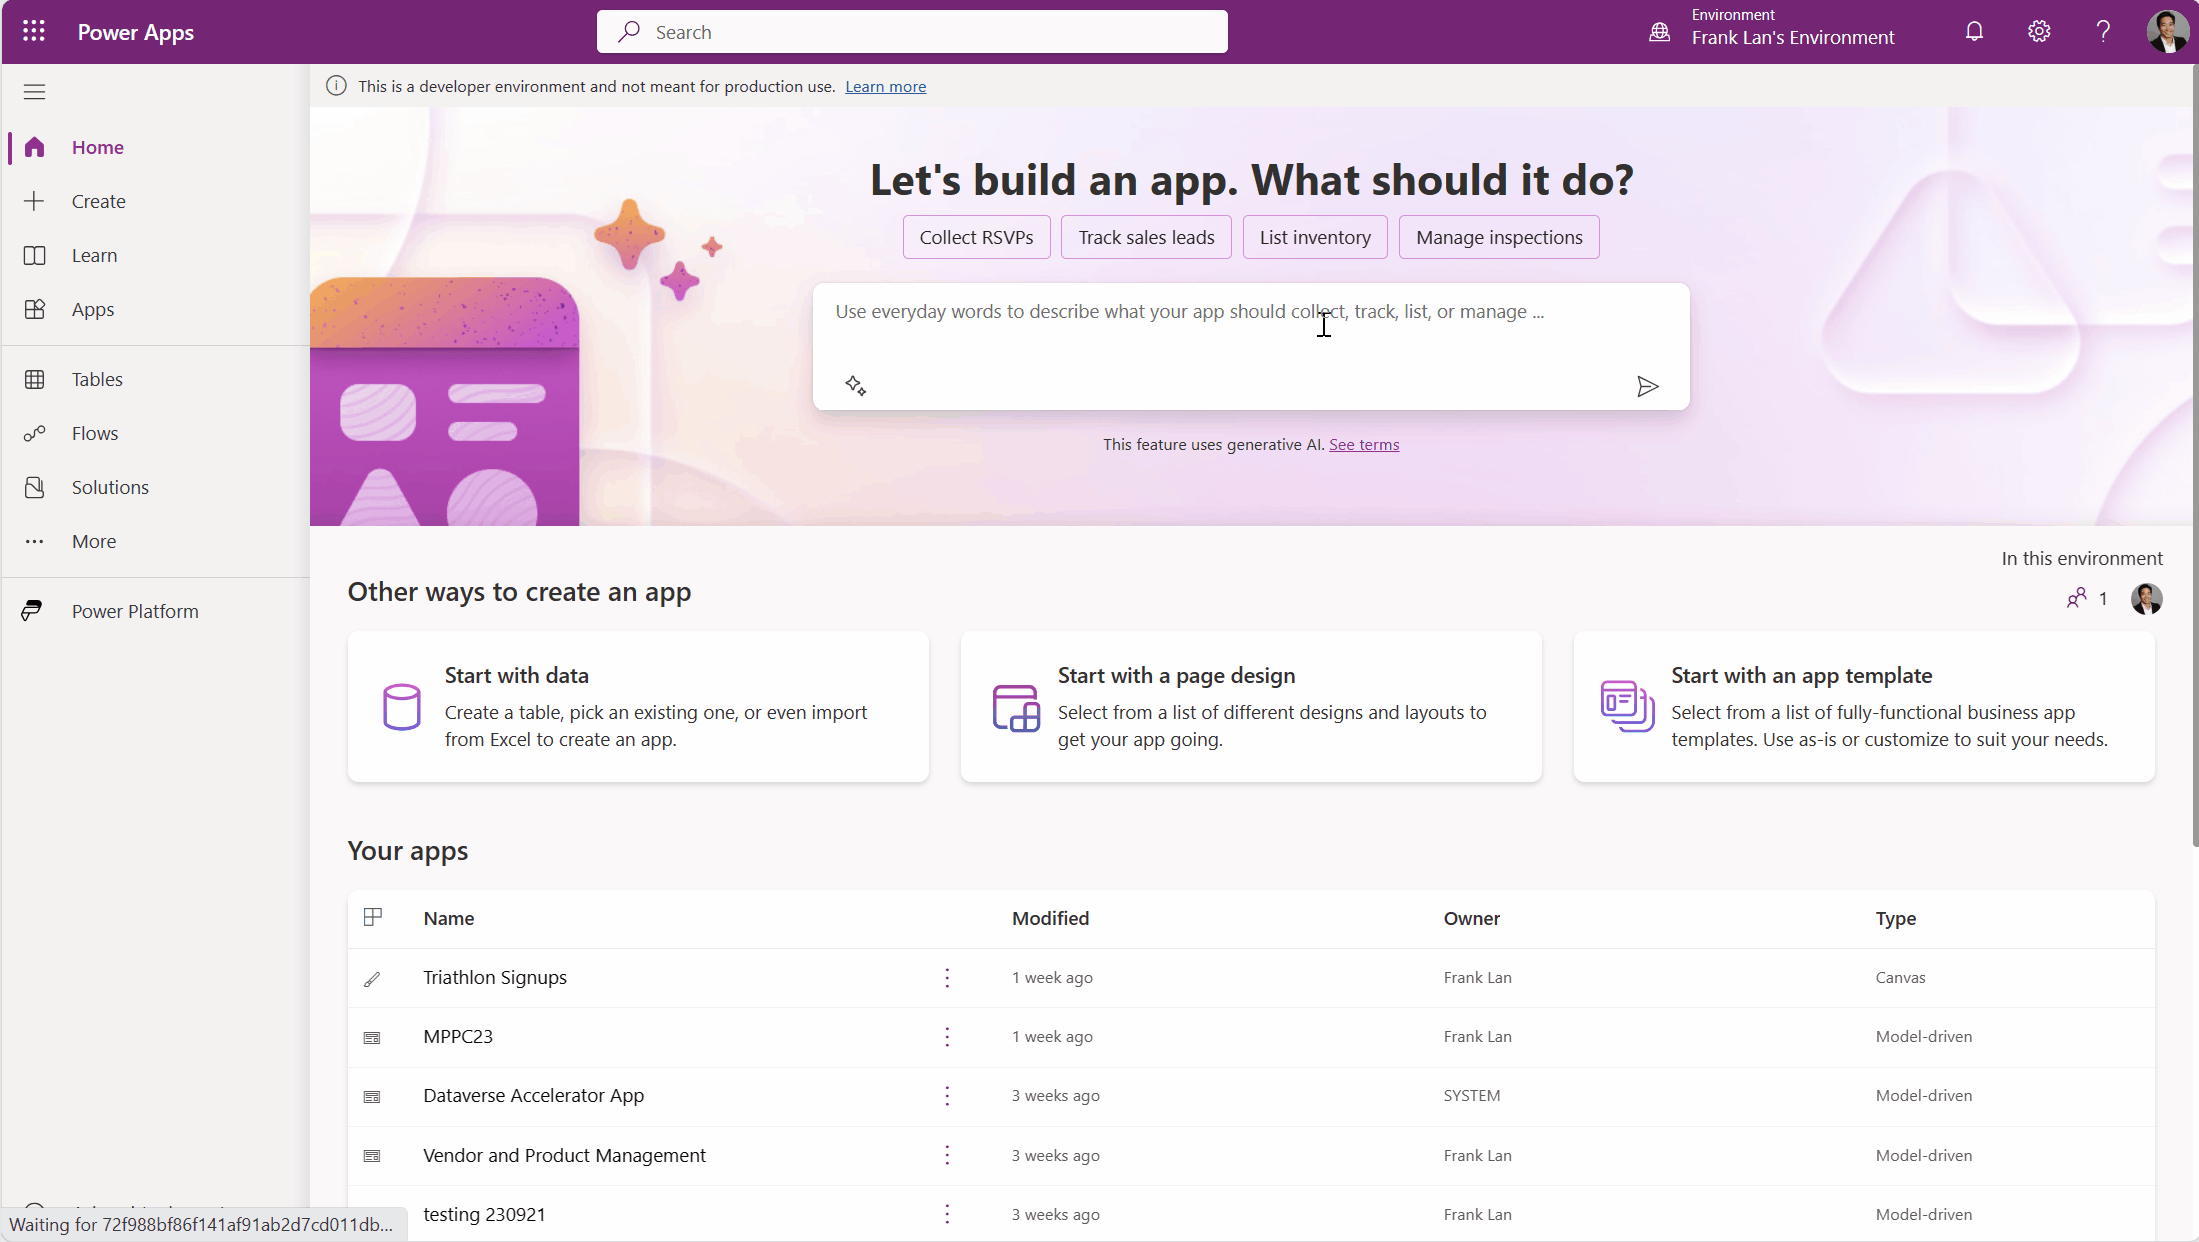This screenshot has height=1242, width=2199.
Task: Open the Power Apps waffle app launcher
Action: [x=33, y=31]
